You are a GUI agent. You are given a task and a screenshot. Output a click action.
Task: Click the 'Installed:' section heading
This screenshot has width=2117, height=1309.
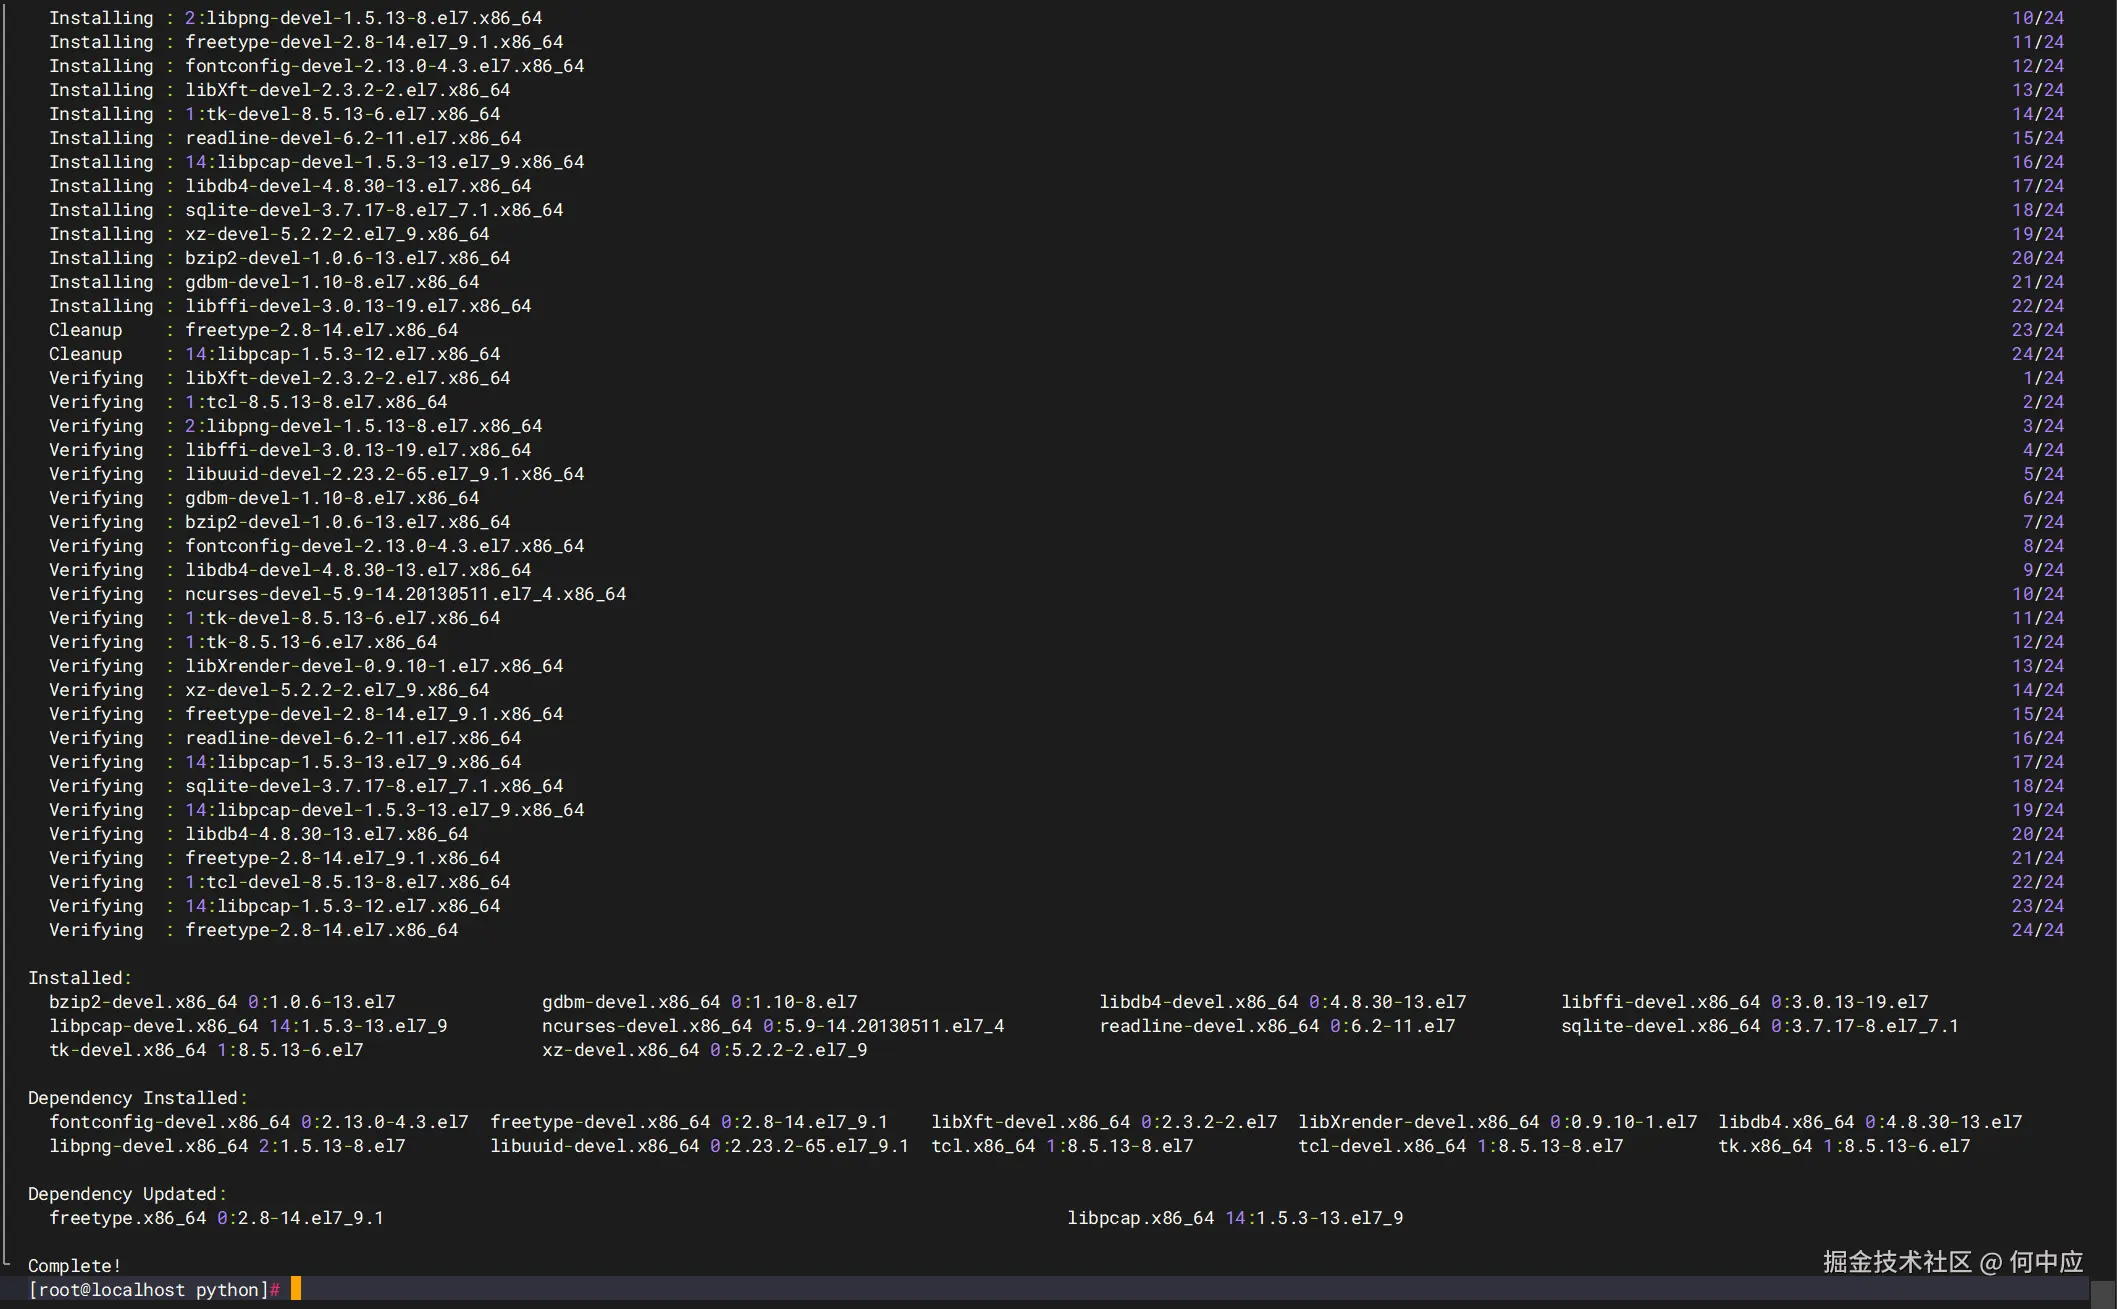79,977
